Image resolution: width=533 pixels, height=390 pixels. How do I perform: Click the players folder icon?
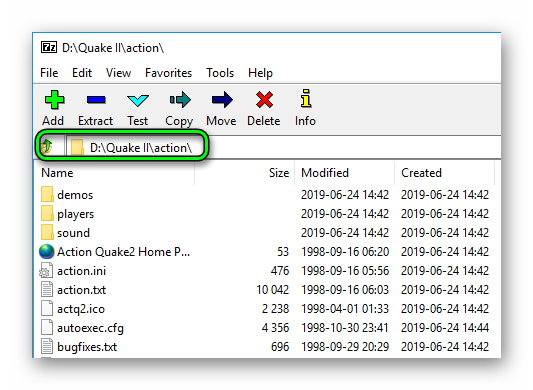pos(47,214)
